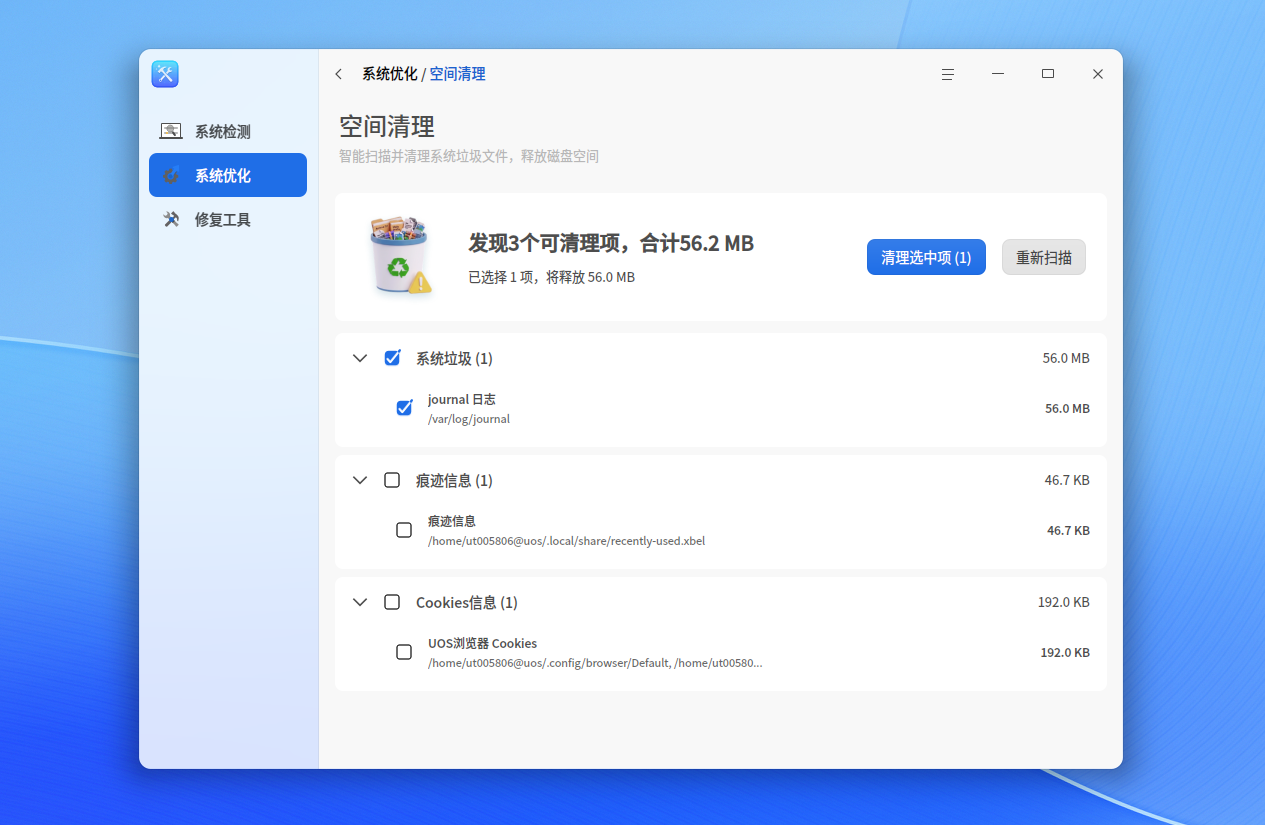This screenshot has height=825, width=1265.
Task: Select the UOS浏览器 Cookies item name
Action: click(483, 643)
